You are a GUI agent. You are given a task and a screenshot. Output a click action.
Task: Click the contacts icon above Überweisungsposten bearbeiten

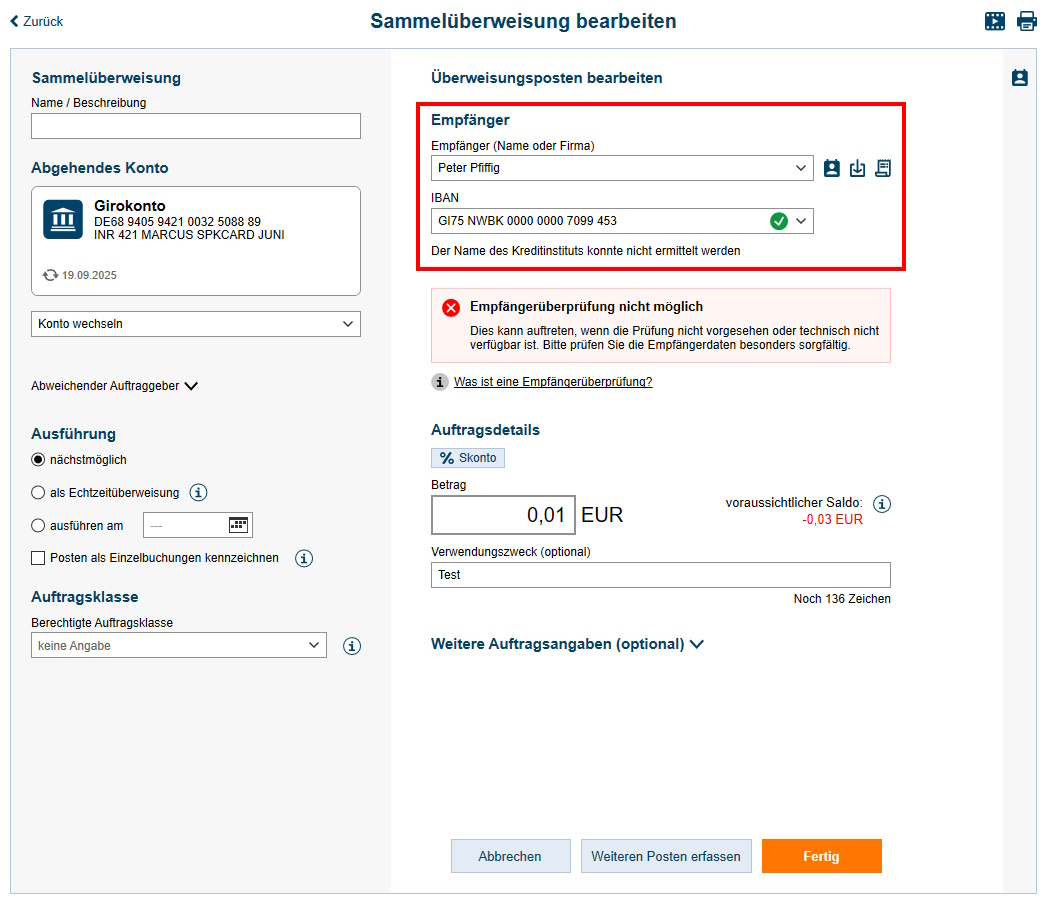click(1019, 77)
